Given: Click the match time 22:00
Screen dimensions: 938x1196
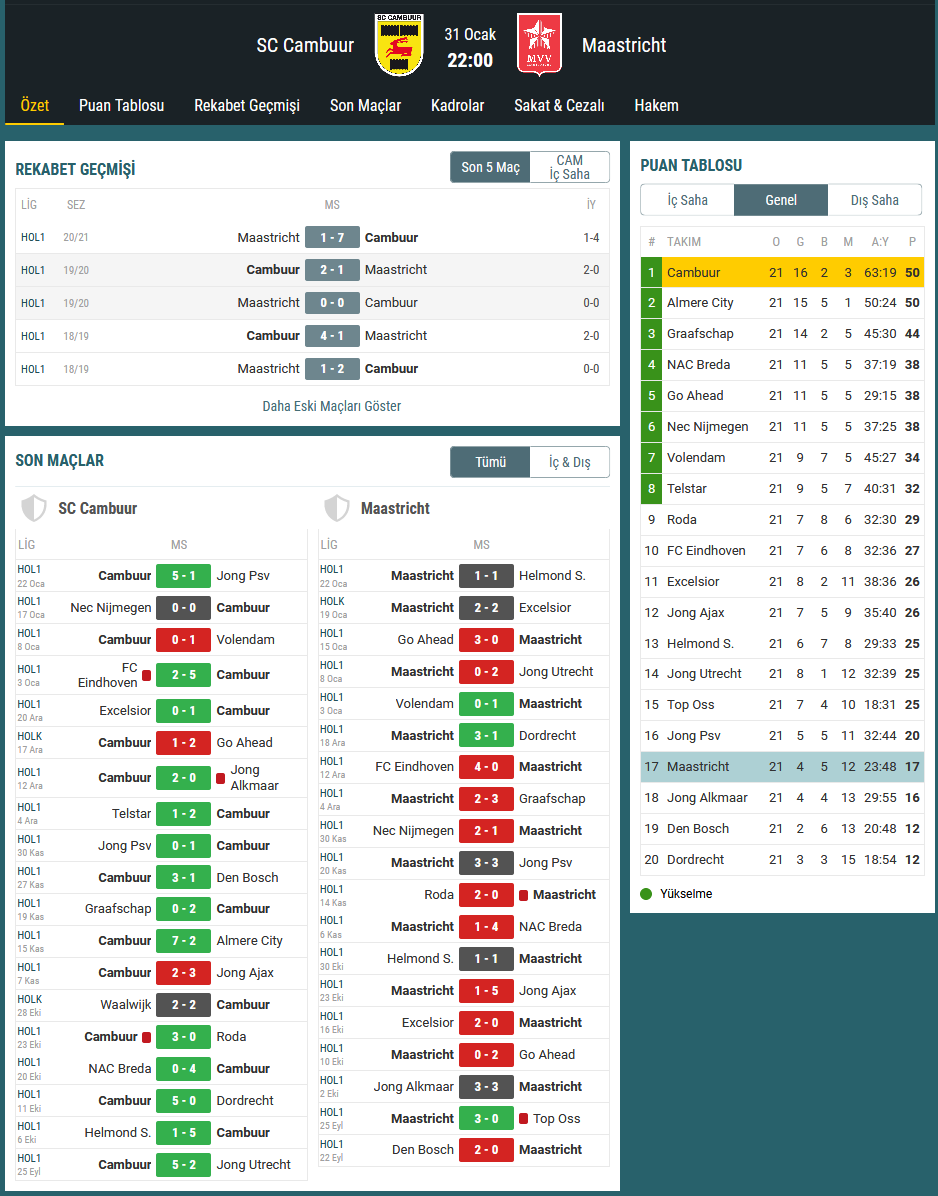Looking at the screenshot, I should [x=470, y=60].
